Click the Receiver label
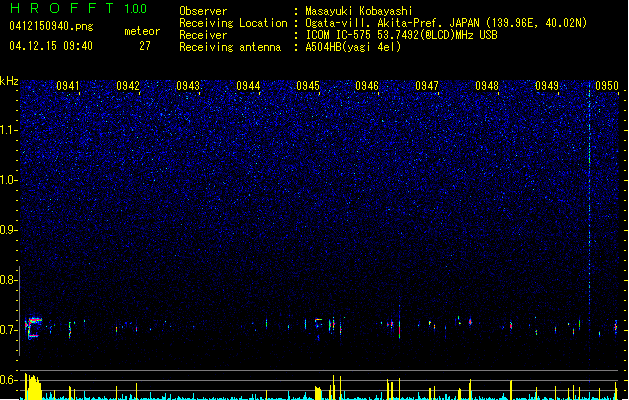 point(203,35)
